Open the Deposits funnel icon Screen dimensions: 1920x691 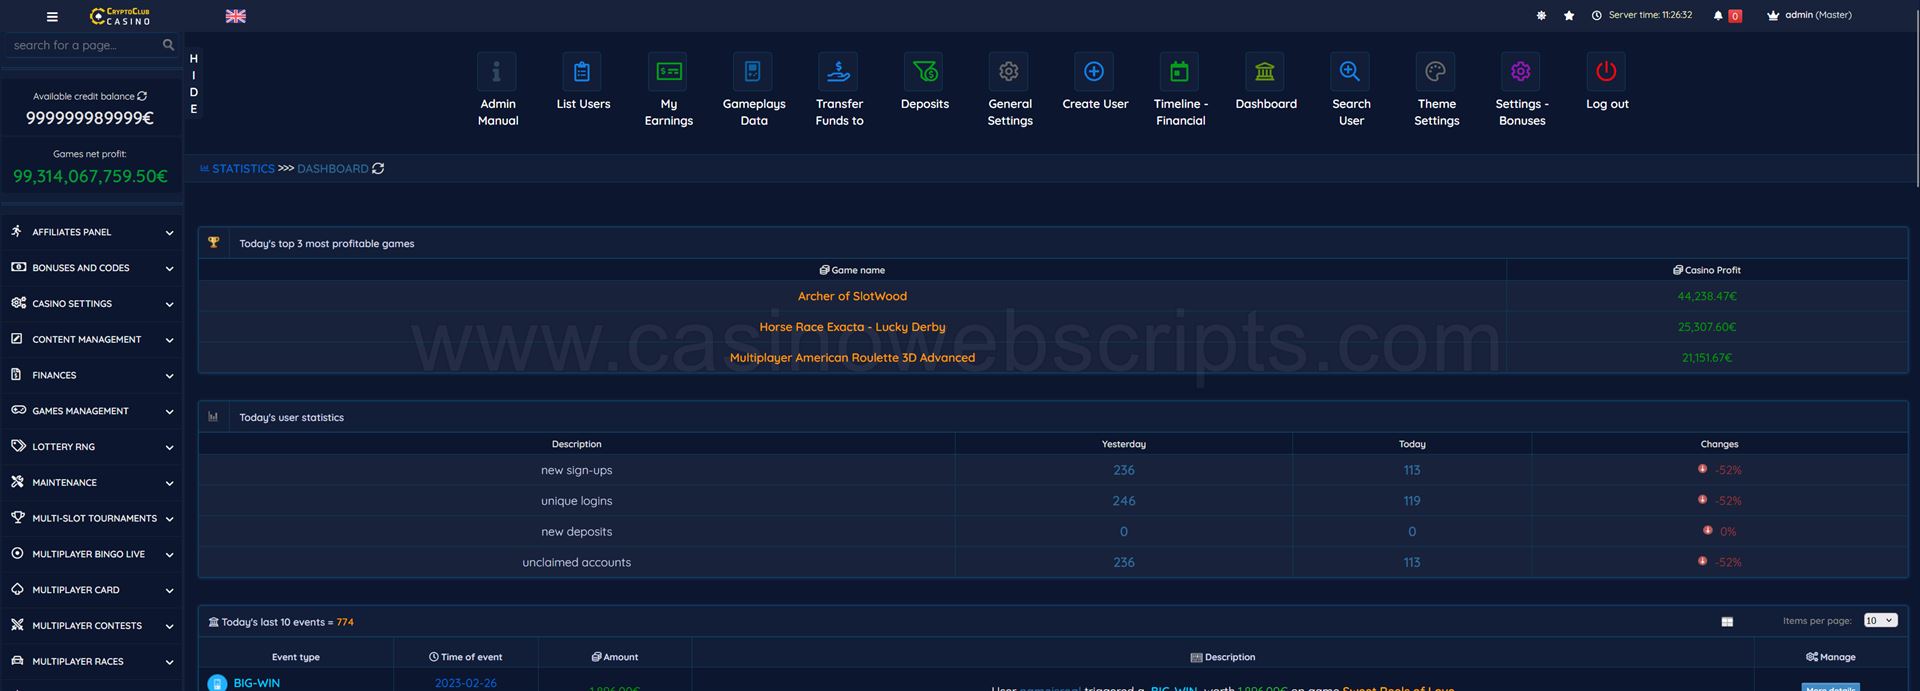(x=924, y=72)
